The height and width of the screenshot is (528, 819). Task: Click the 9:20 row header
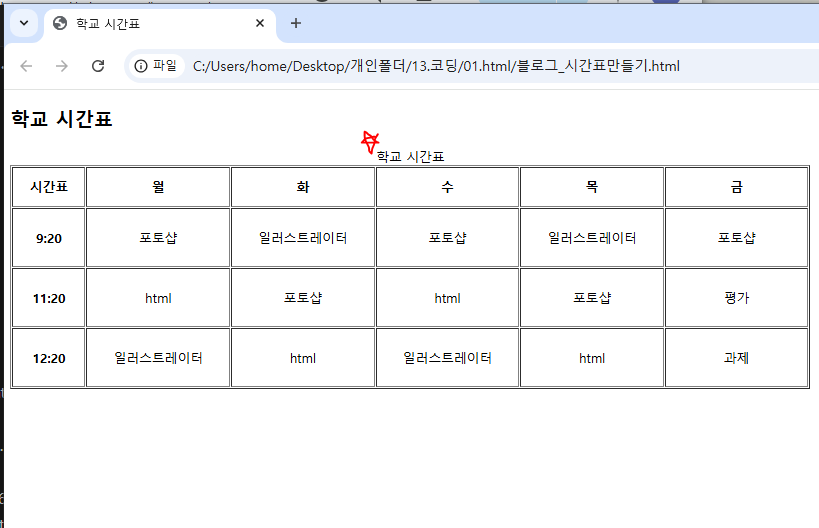coord(49,238)
